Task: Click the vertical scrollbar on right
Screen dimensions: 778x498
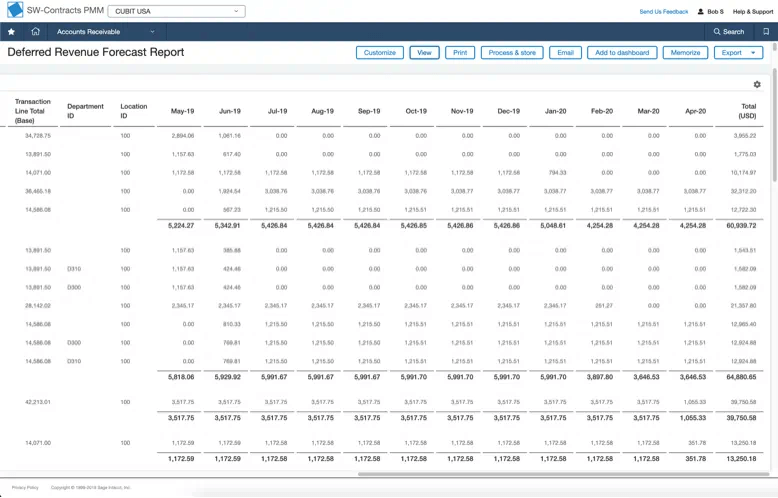Action: click(x=775, y=125)
